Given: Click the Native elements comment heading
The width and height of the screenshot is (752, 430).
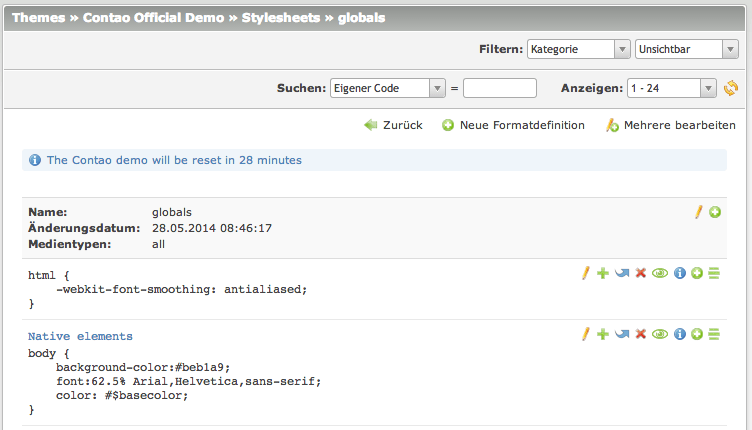Looking at the screenshot, I should pos(80,336).
